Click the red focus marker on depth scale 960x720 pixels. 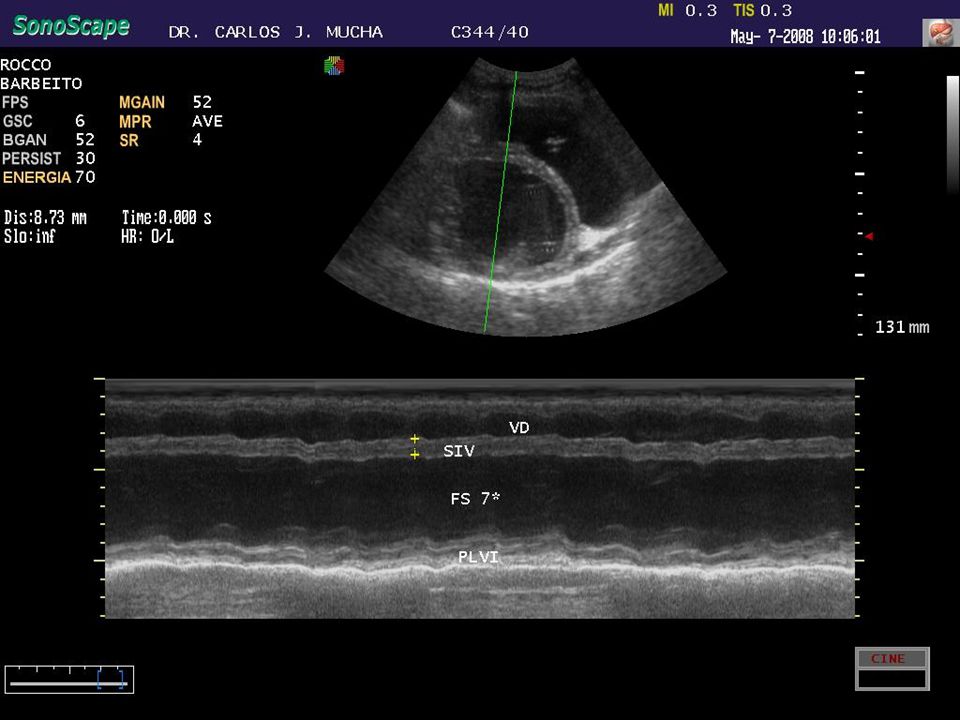[868, 236]
